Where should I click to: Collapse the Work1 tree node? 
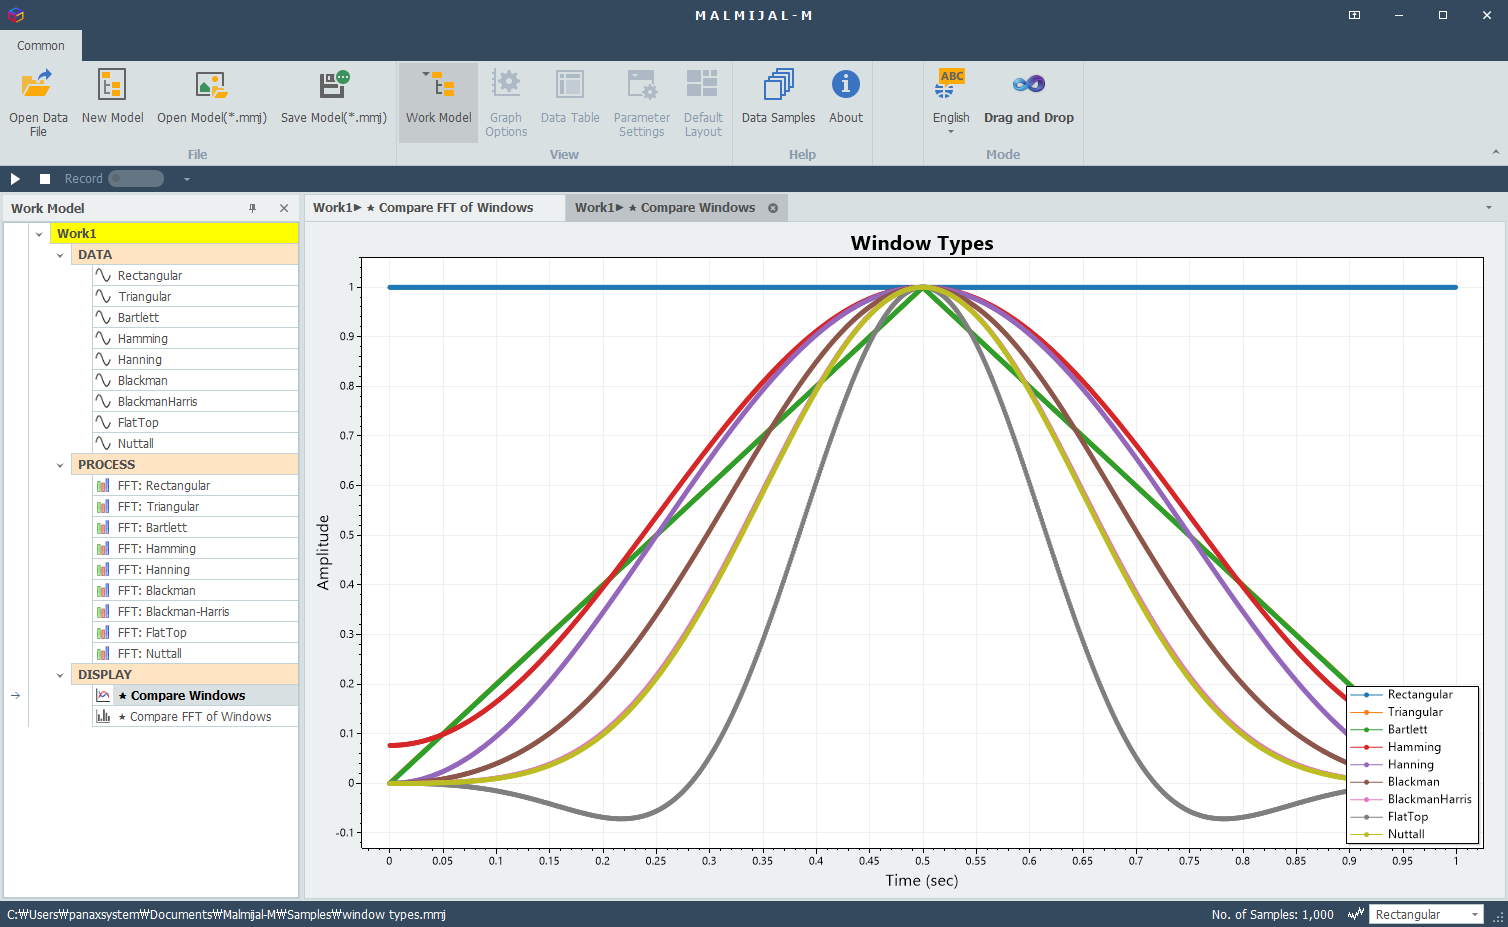39,234
